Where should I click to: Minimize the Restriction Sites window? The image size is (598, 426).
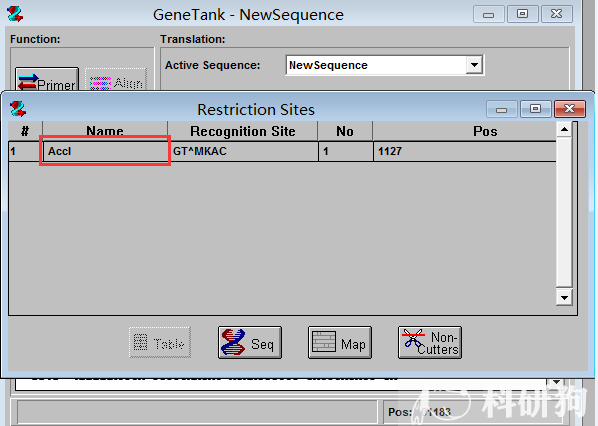tap(502, 109)
